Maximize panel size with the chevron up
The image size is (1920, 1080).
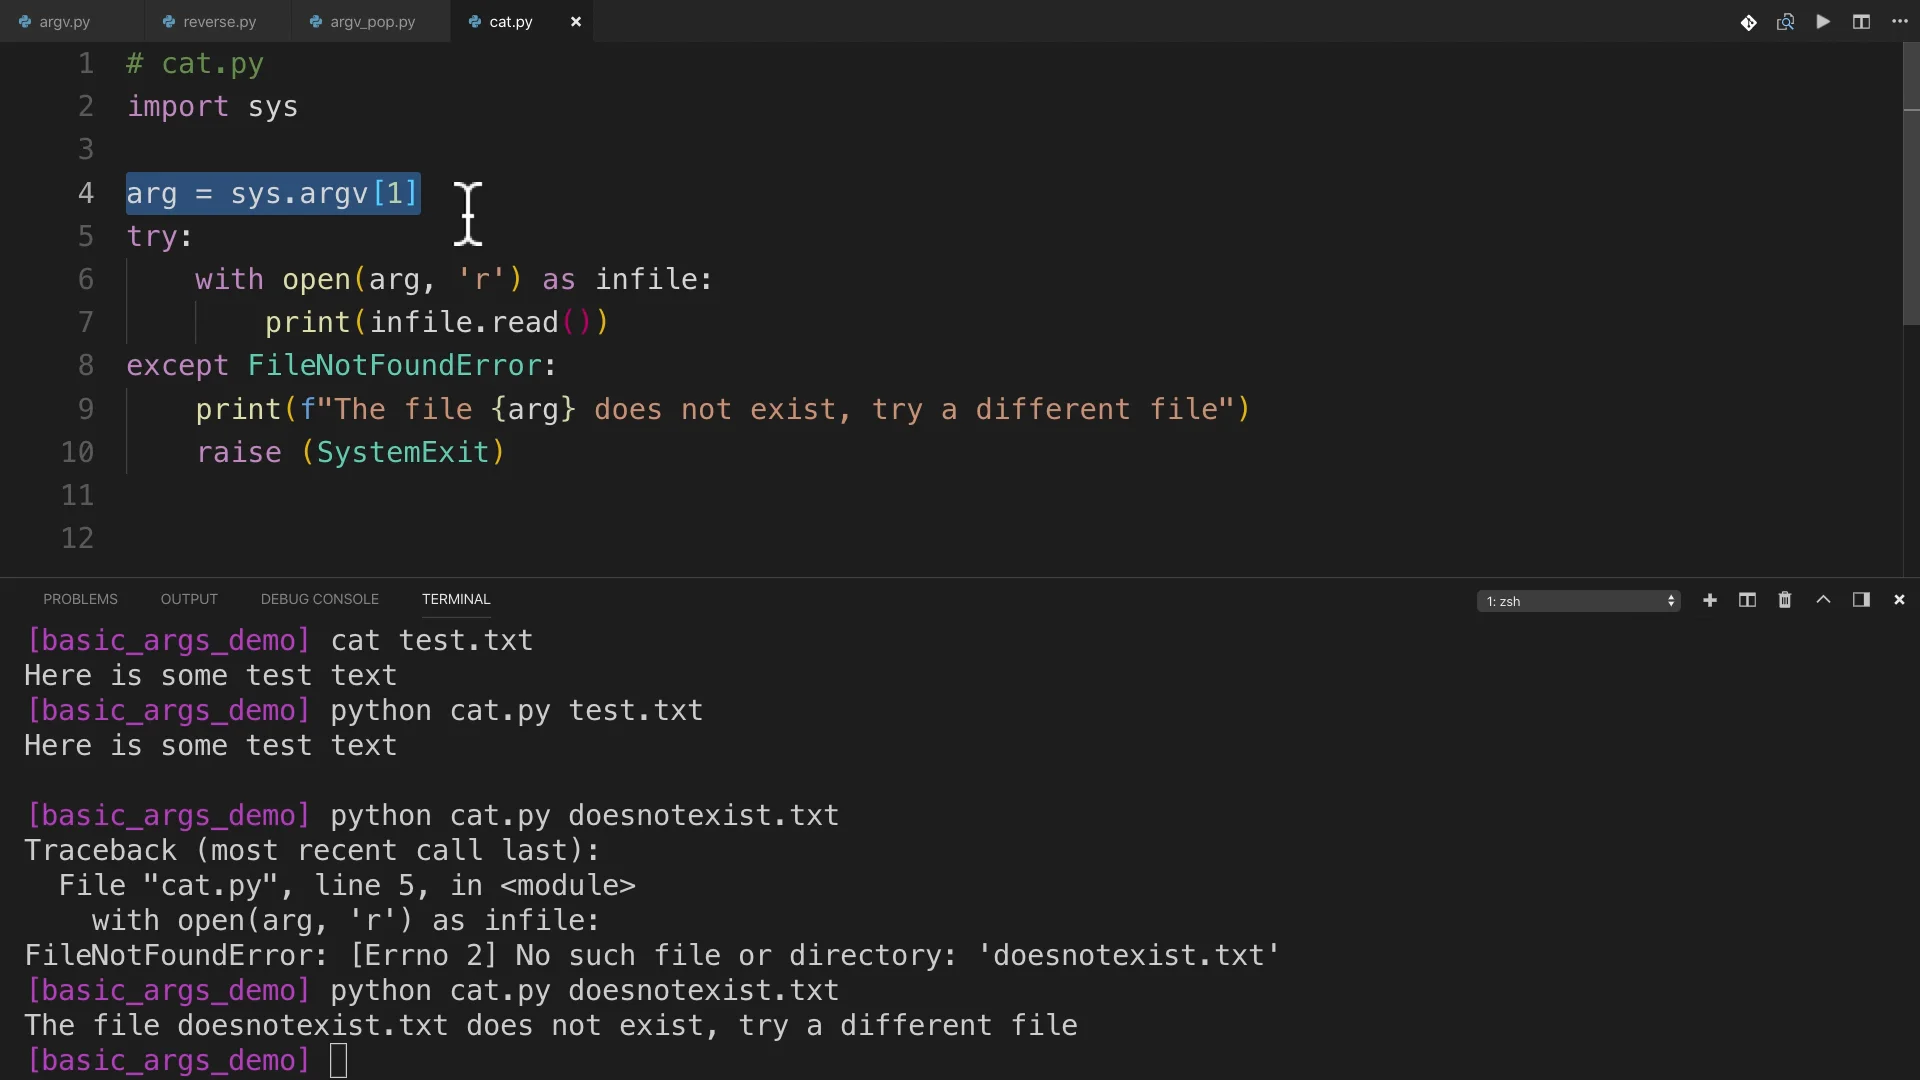pyautogui.click(x=1823, y=600)
